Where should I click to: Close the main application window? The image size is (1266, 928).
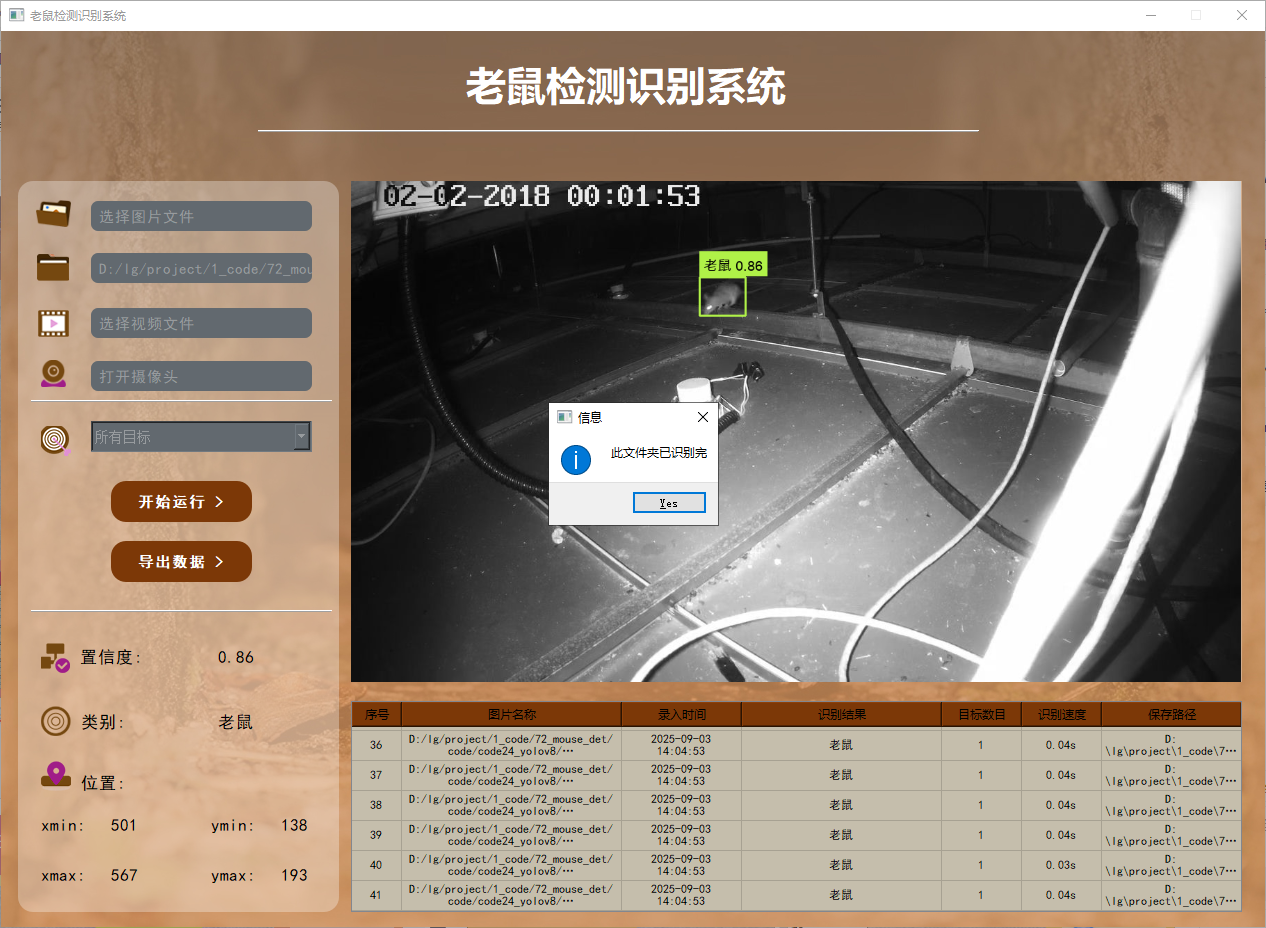point(1241,15)
